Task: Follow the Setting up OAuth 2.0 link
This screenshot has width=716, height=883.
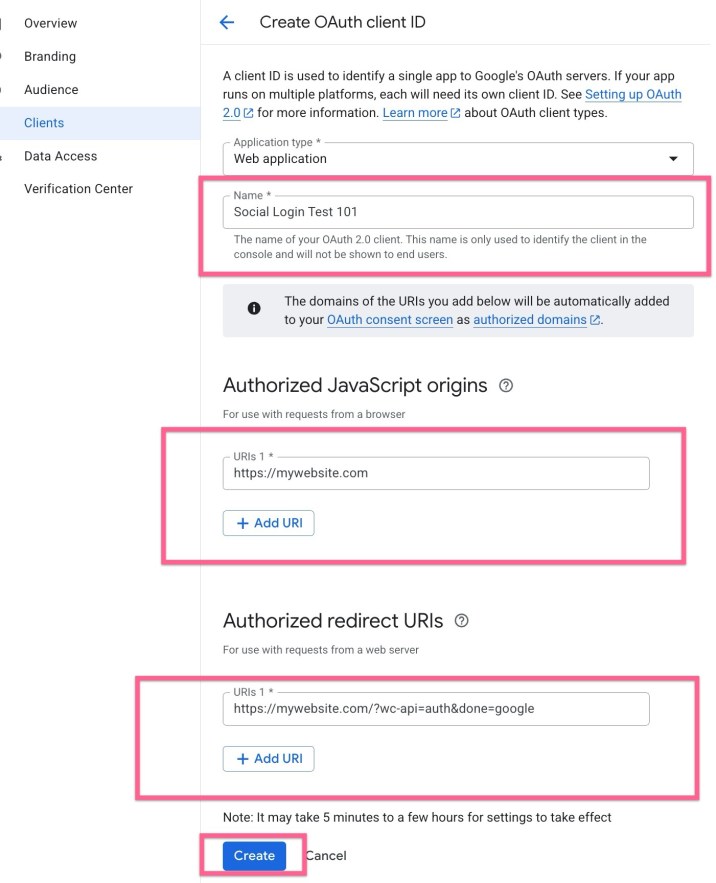Action: [x=633, y=95]
